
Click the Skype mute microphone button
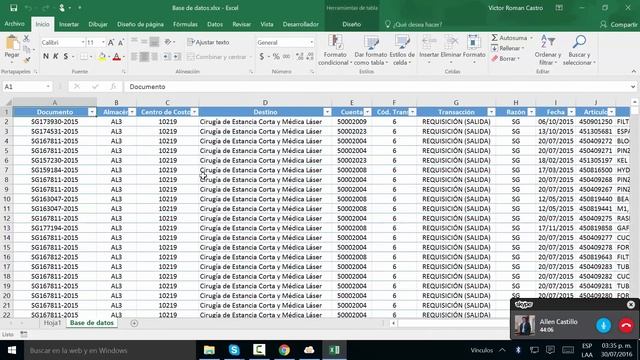[x=603, y=325]
